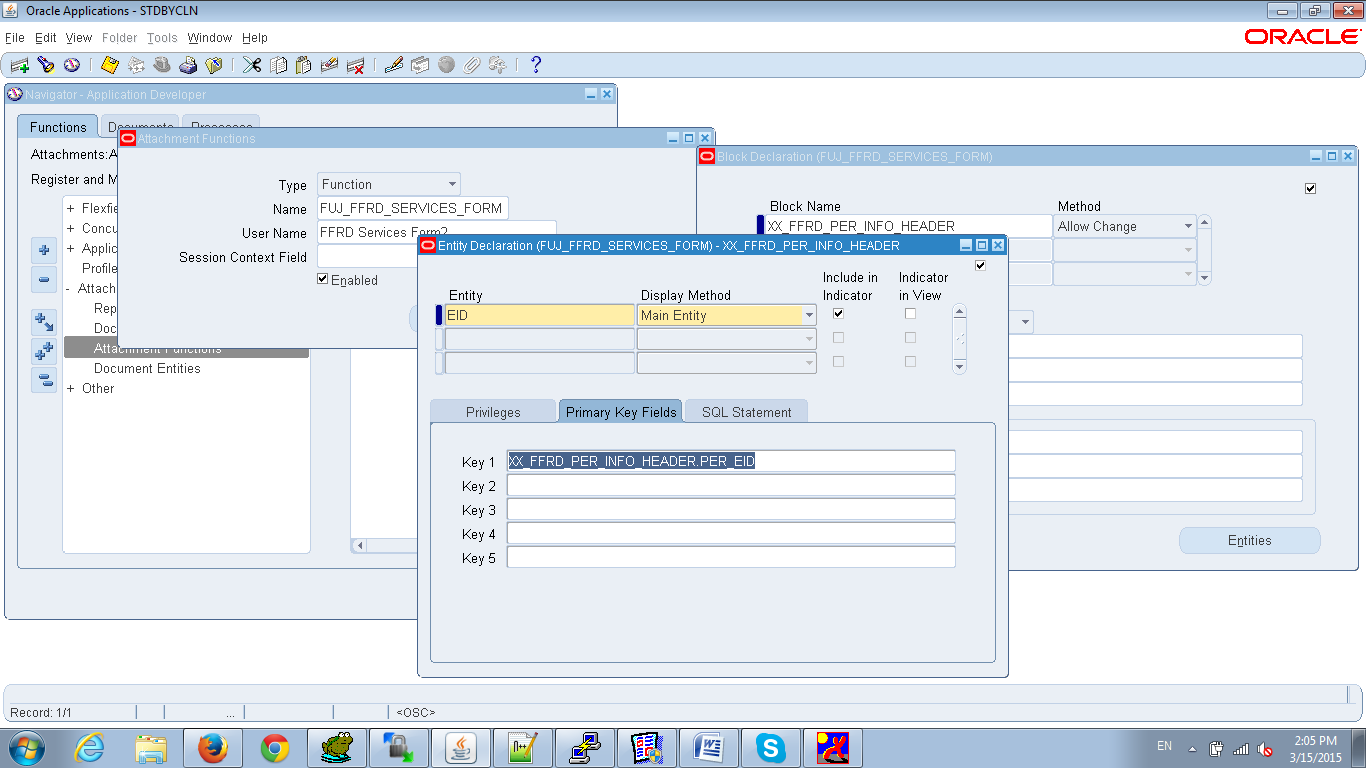The height and width of the screenshot is (768, 1366).
Task: Open the Show Navigator compass icon
Action: pyautogui.click(x=71, y=65)
